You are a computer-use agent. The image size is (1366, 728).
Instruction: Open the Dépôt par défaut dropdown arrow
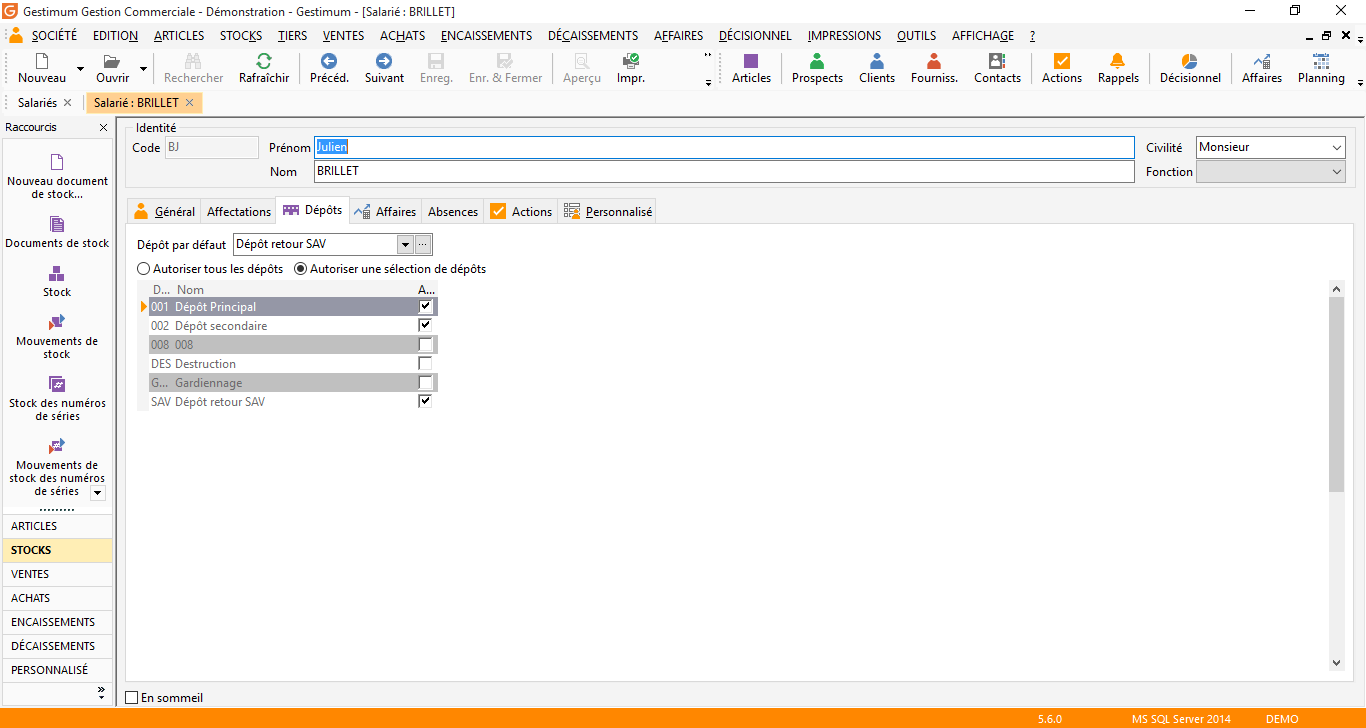(x=405, y=245)
